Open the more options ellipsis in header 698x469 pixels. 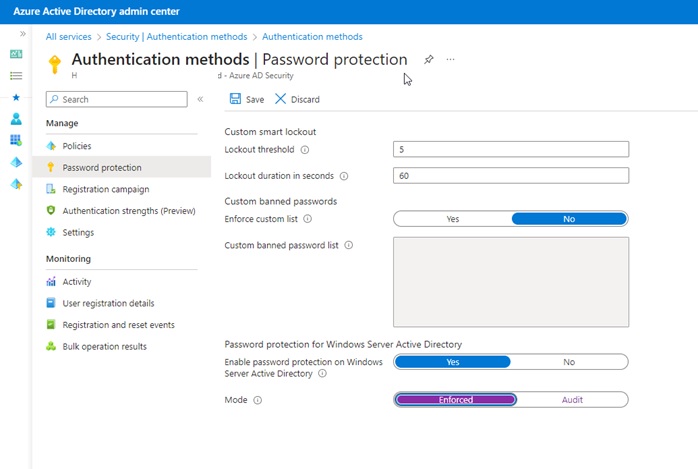pyautogui.click(x=450, y=60)
